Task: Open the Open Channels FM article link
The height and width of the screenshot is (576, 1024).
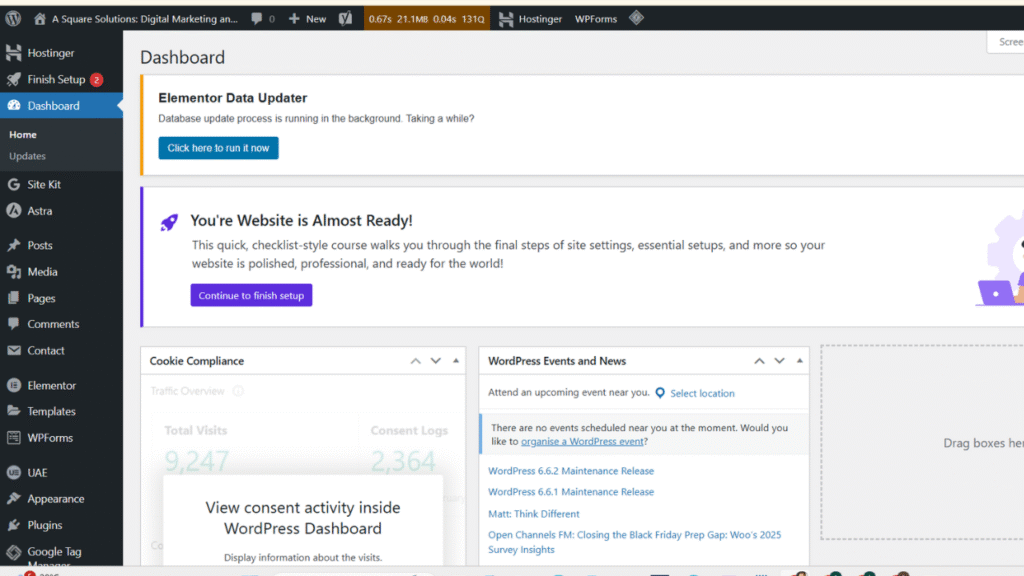Action: click(x=634, y=542)
